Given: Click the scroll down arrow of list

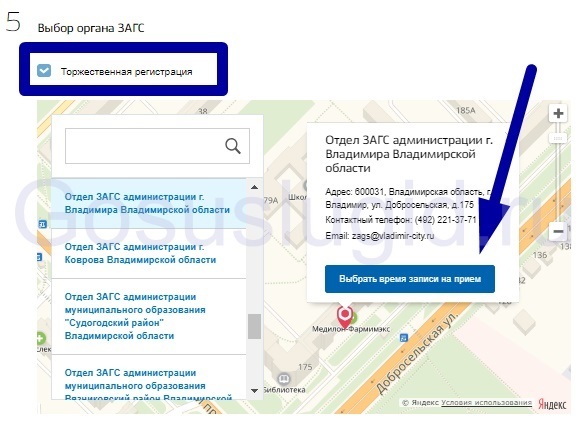Looking at the screenshot, I should 254,391.
